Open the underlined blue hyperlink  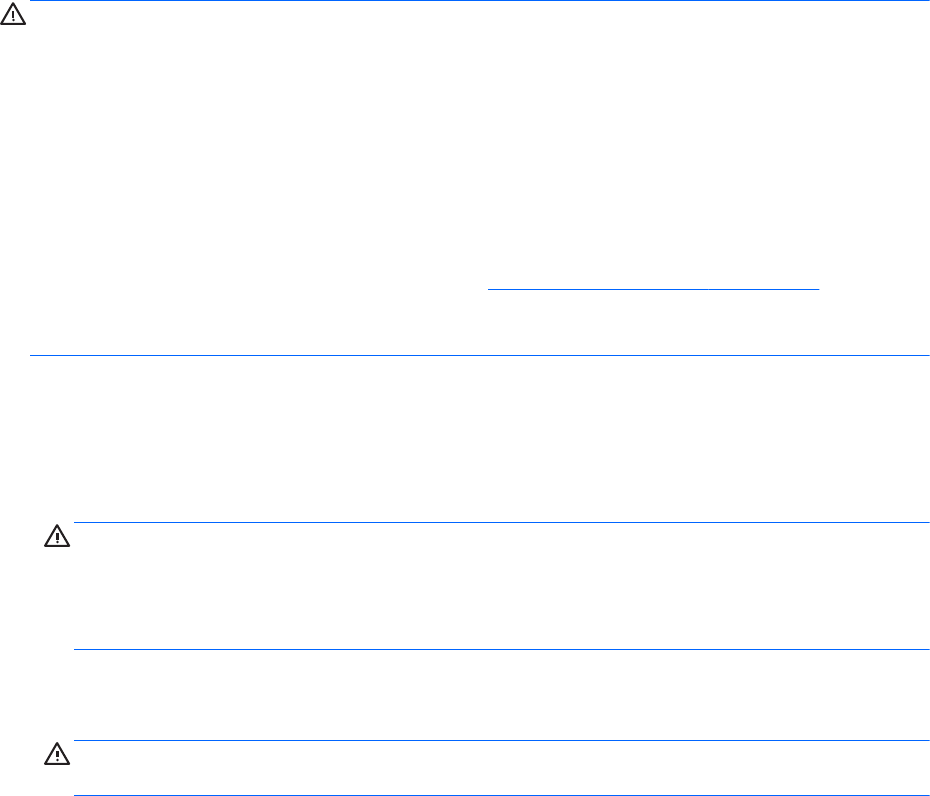(653, 285)
